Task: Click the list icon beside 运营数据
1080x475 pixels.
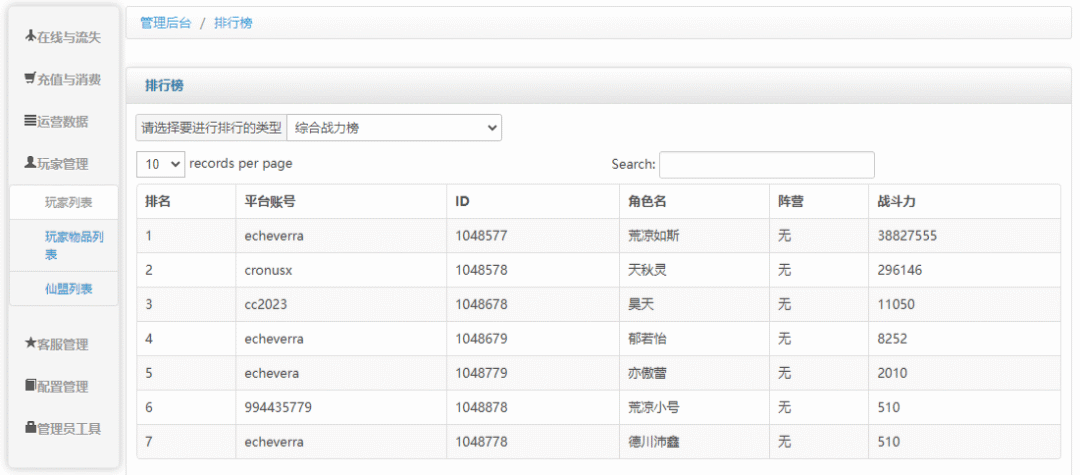Action: pos(30,120)
